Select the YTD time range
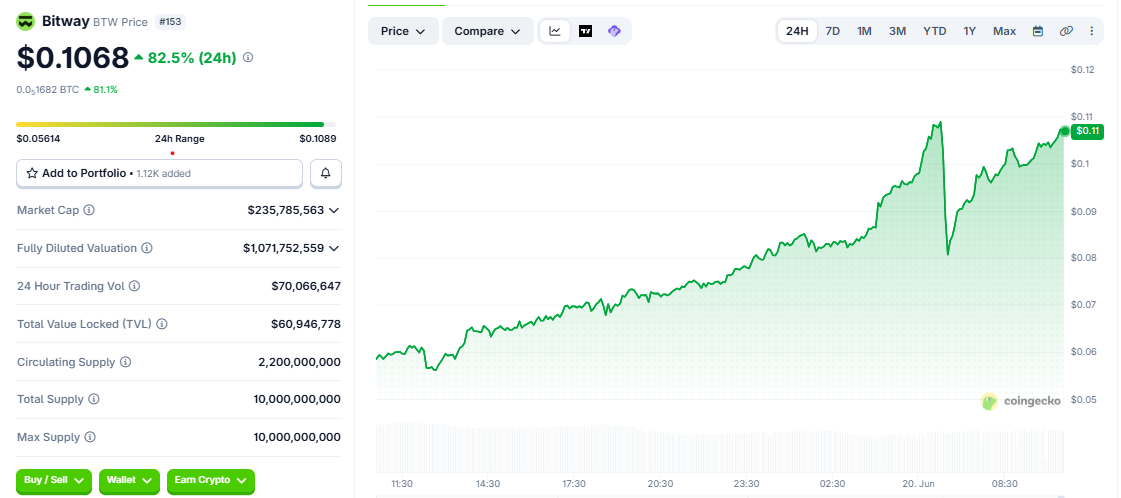Screen dimensions: 1121x498 click(x=934, y=31)
